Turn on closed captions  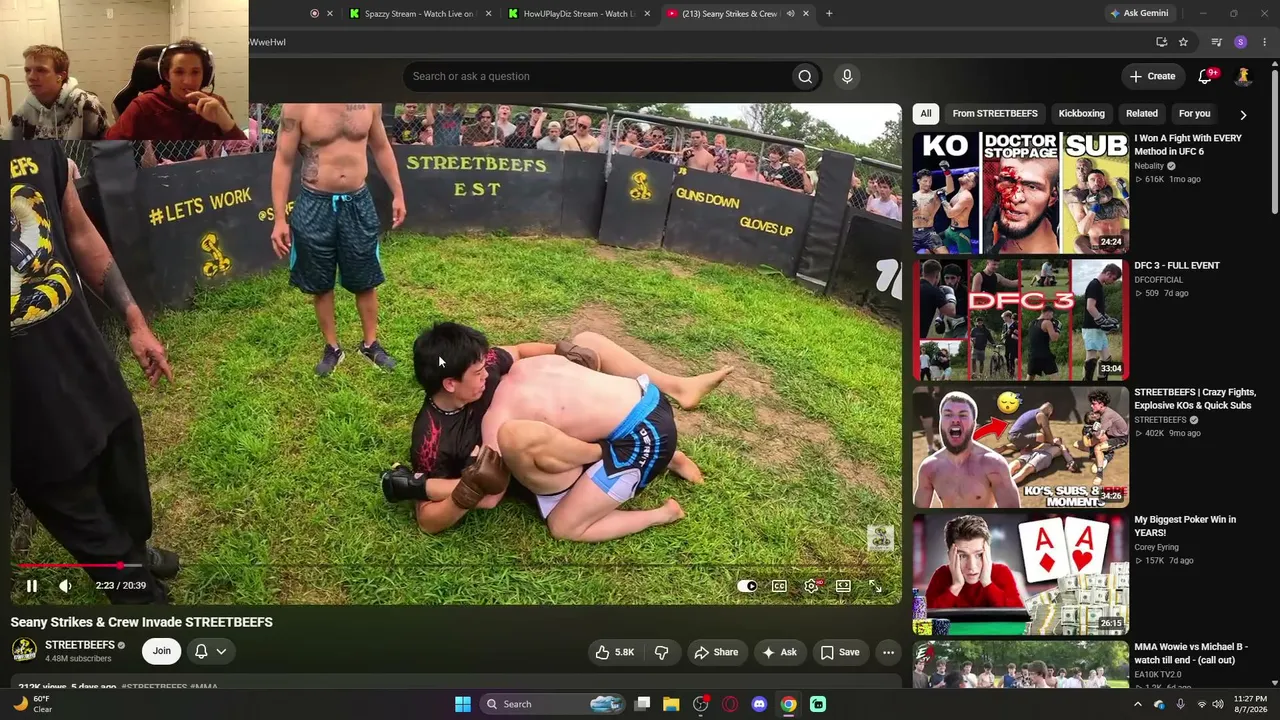click(779, 586)
